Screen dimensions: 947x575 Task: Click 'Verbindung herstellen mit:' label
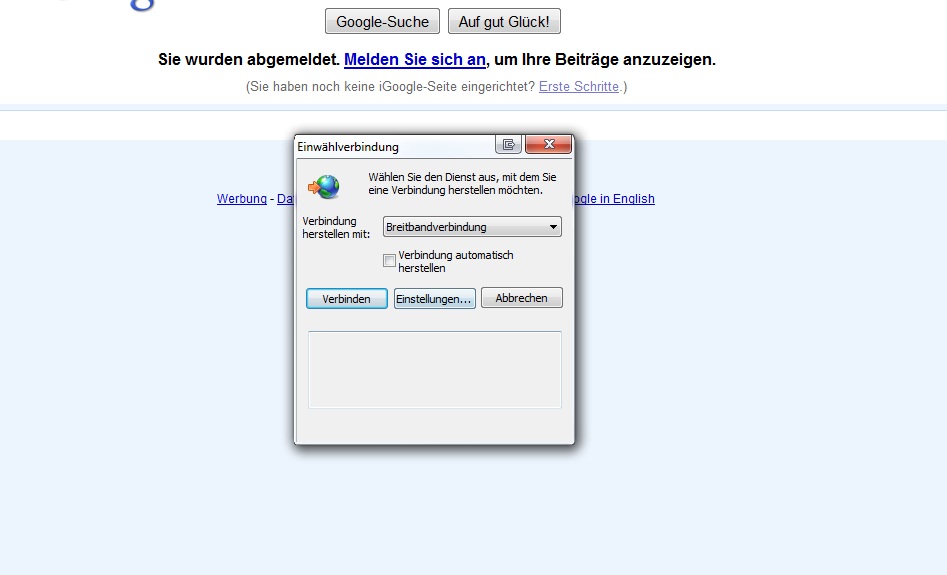pyautogui.click(x=336, y=227)
